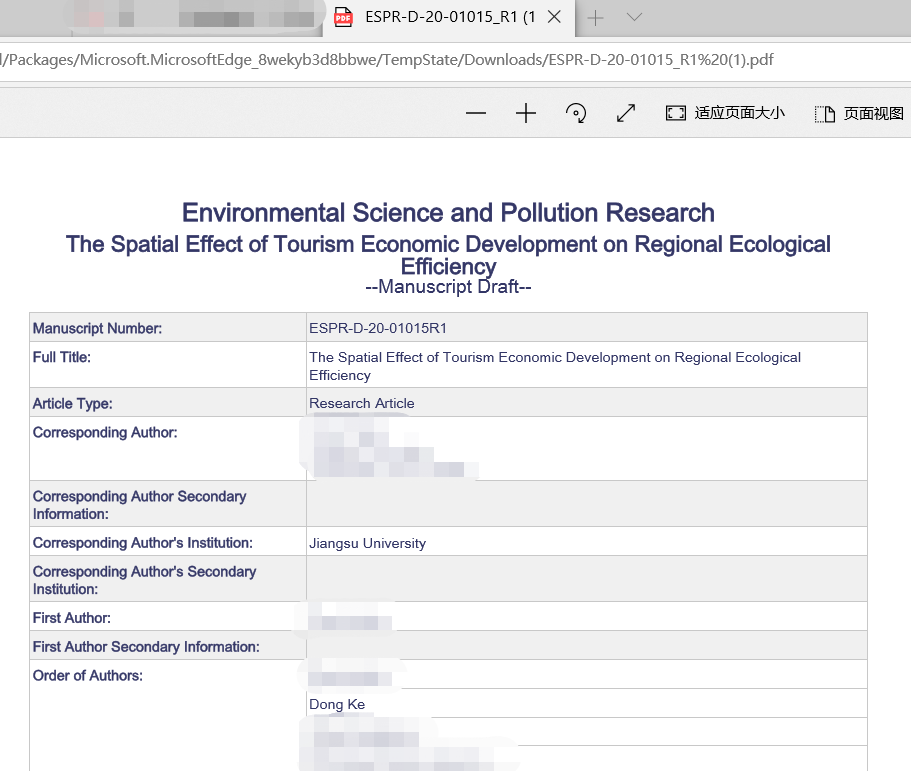Click the address bar file path

click(388, 60)
